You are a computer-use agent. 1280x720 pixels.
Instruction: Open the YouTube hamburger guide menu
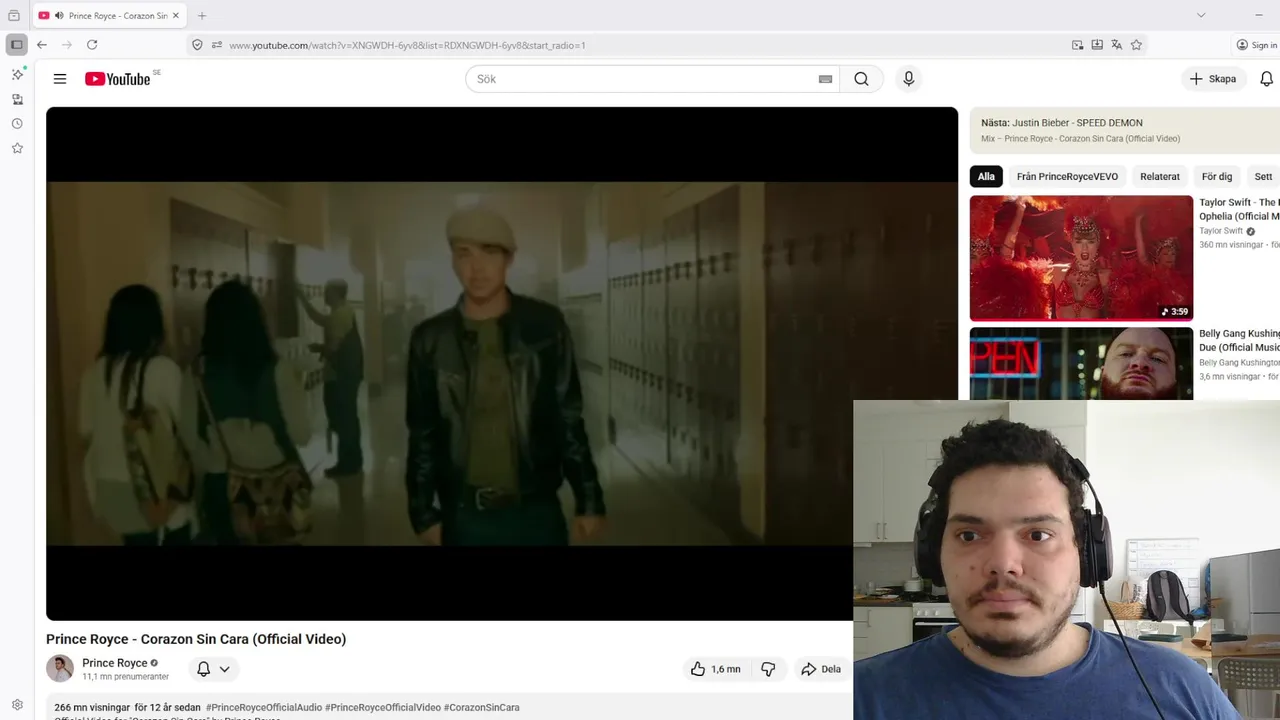tap(60, 79)
